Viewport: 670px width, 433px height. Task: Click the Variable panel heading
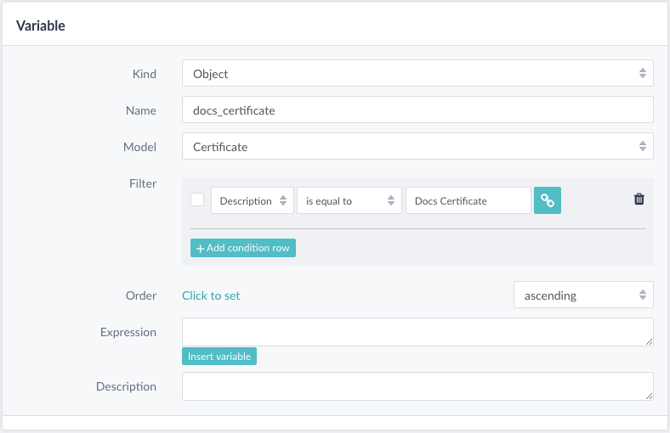[41, 26]
